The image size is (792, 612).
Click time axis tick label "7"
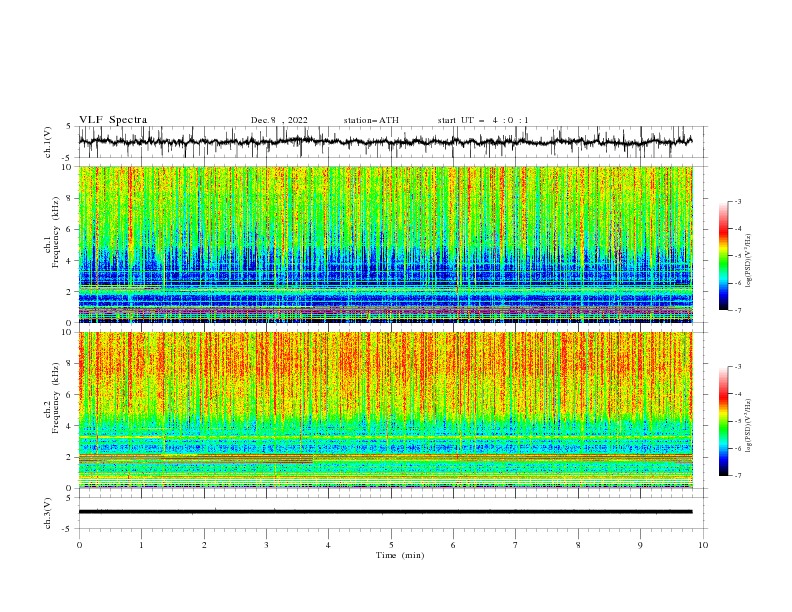[x=516, y=545]
